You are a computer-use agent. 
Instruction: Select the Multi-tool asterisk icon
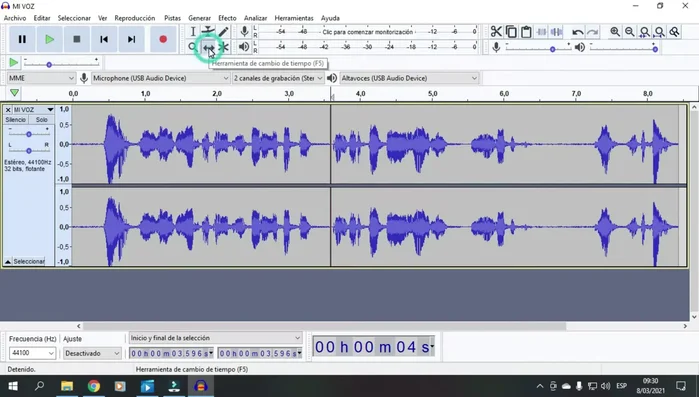223,47
